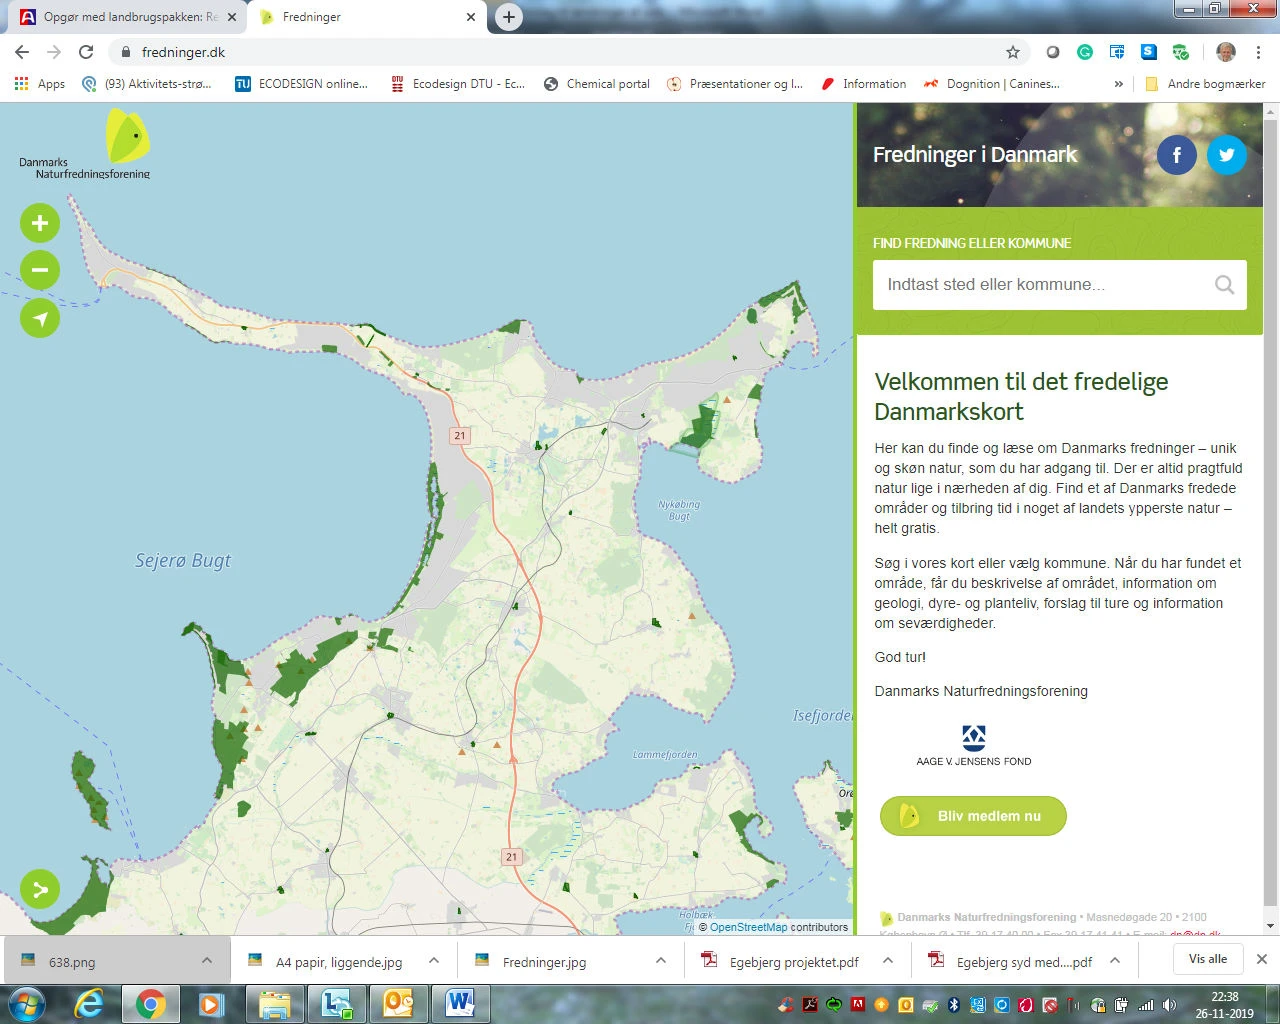The width and height of the screenshot is (1280, 1024).
Task: Expand options for Egebjerg projektet.pdf download
Action: point(888,961)
